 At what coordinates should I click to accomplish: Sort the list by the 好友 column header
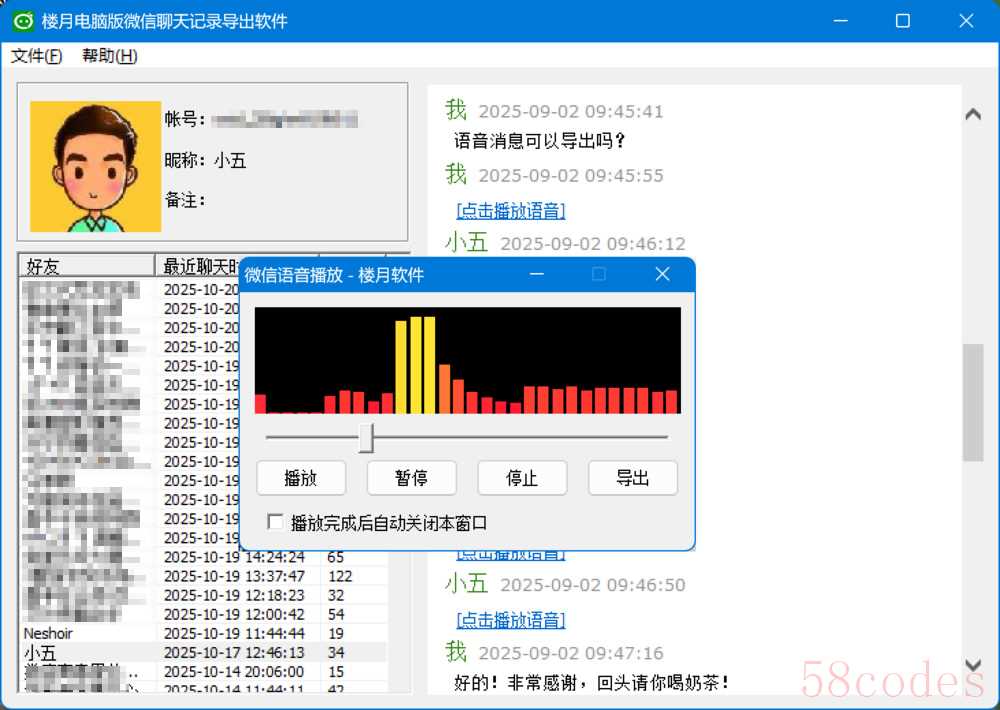(x=86, y=266)
